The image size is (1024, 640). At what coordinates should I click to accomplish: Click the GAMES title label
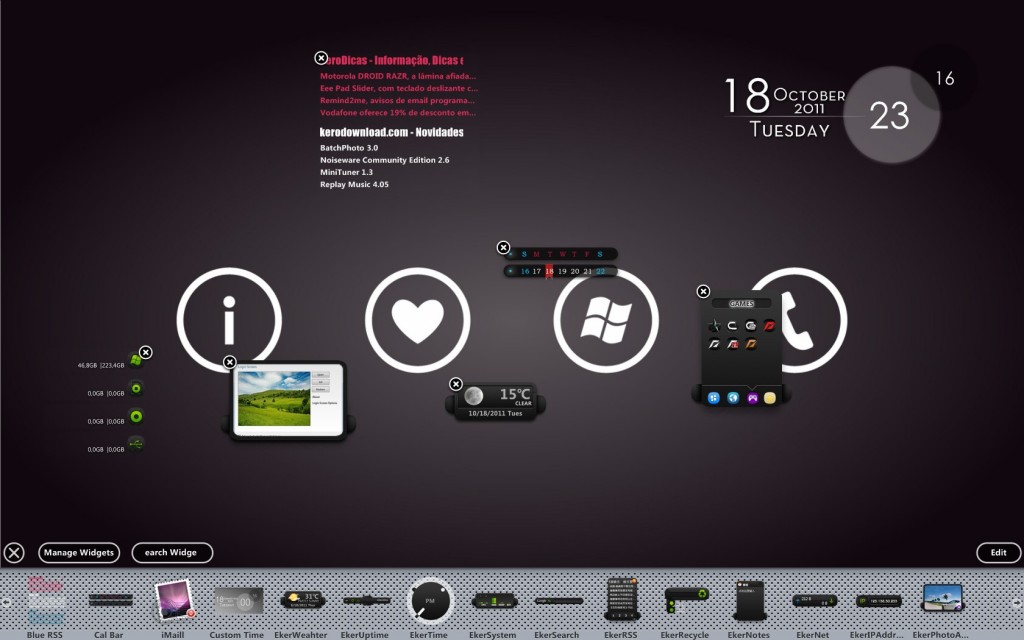coord(741,304)
